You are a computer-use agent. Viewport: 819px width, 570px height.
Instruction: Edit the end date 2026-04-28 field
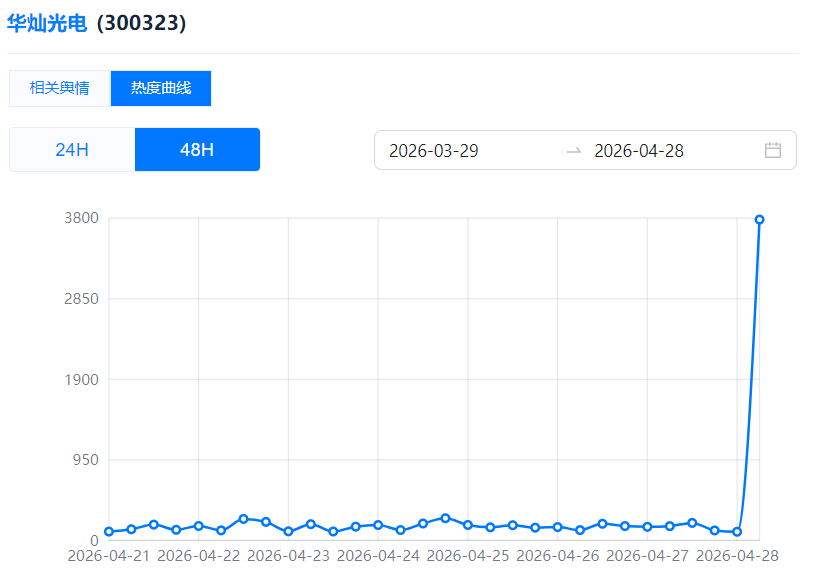pyautogui.click(x=639, y=151)
